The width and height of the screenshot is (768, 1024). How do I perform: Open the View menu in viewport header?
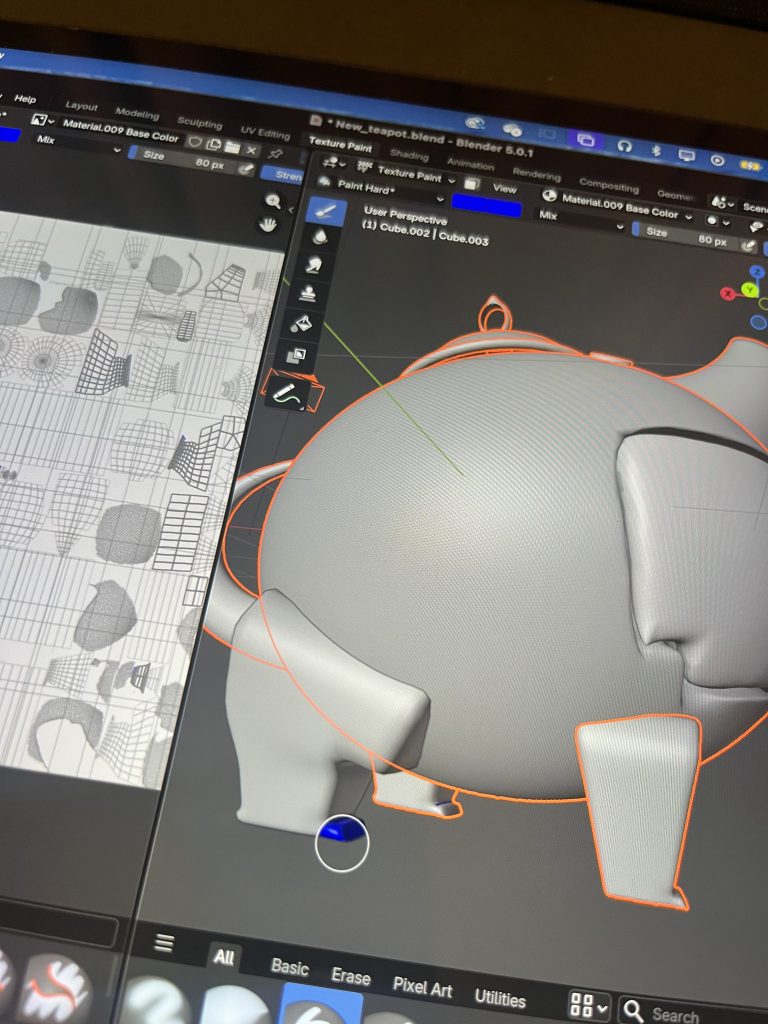pos(505,188)
